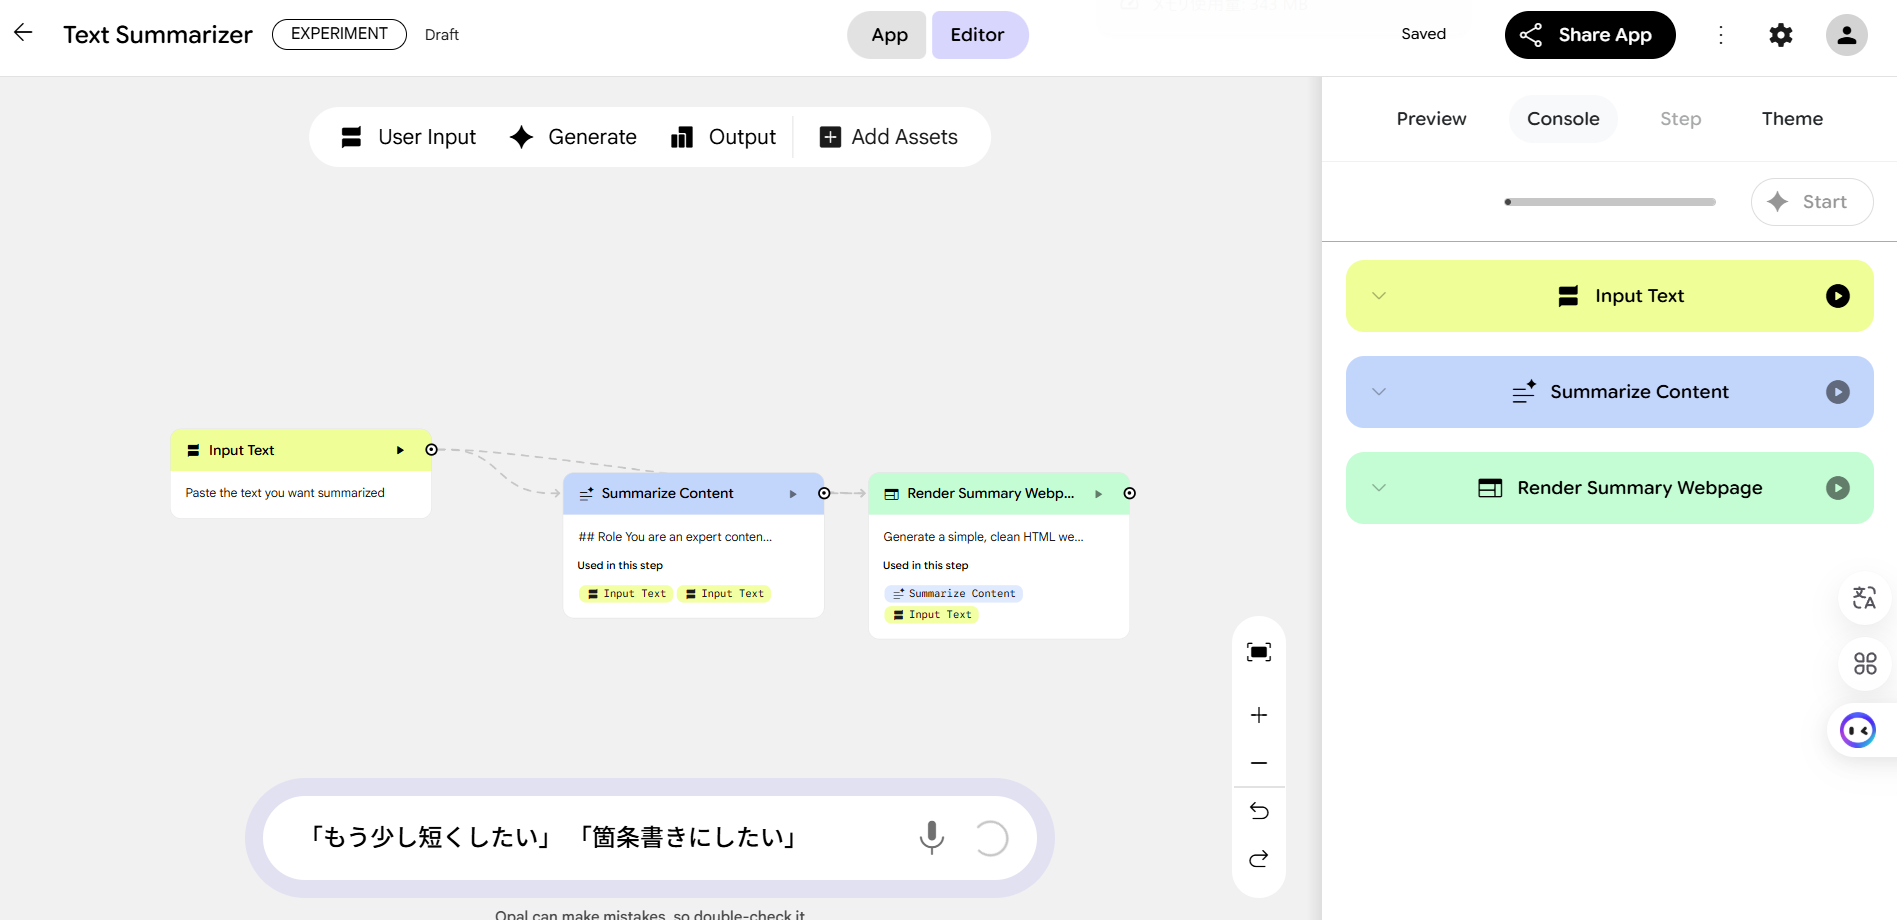Click the EXPERIMENT badge

click(x=339, y=34)
